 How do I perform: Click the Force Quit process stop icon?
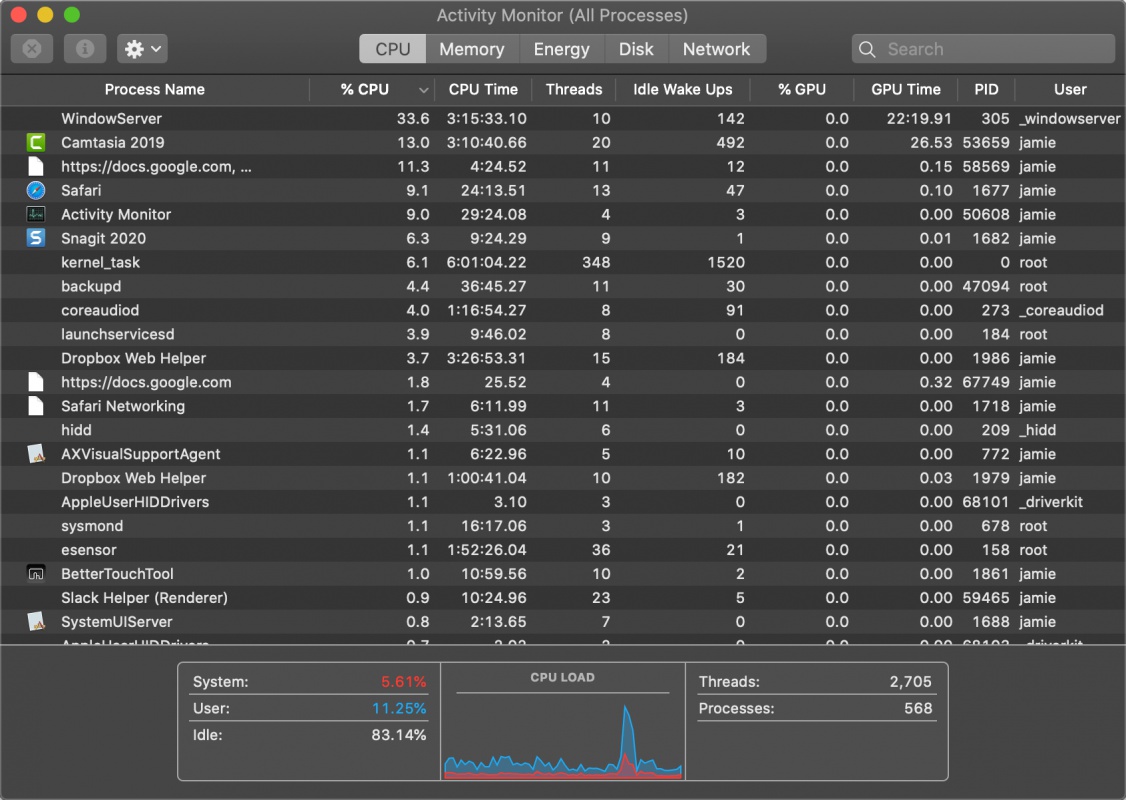coord(32,49)
